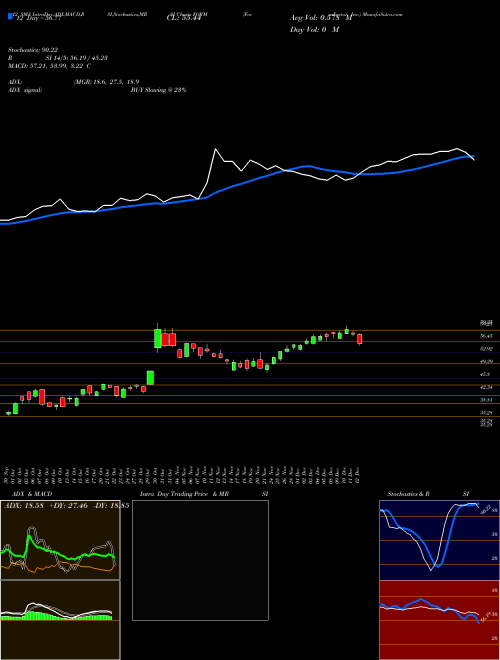The image size is (500, 660).
Task: Click the ADX +DY -DY header readout
Action: [x=66, y=505]
